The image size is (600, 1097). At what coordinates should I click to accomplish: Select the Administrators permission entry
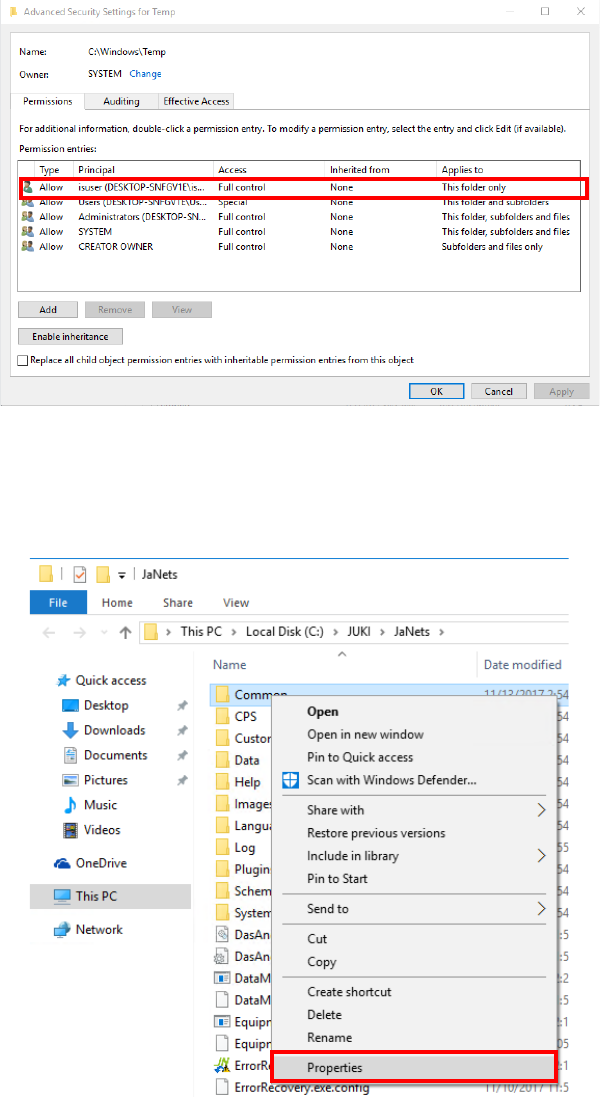pyautogui.click(x=301, y=217)
